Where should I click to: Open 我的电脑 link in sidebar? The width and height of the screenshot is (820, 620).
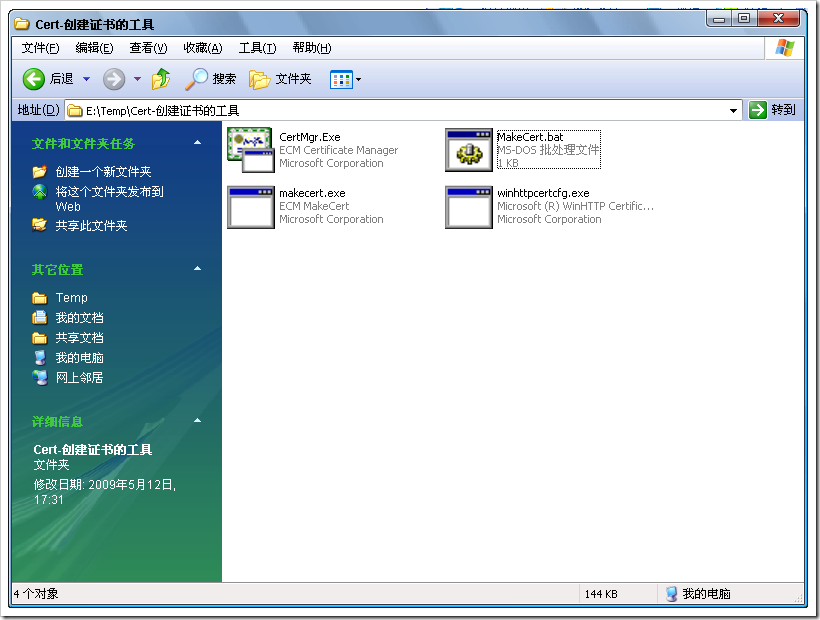(x=79, y=358)
